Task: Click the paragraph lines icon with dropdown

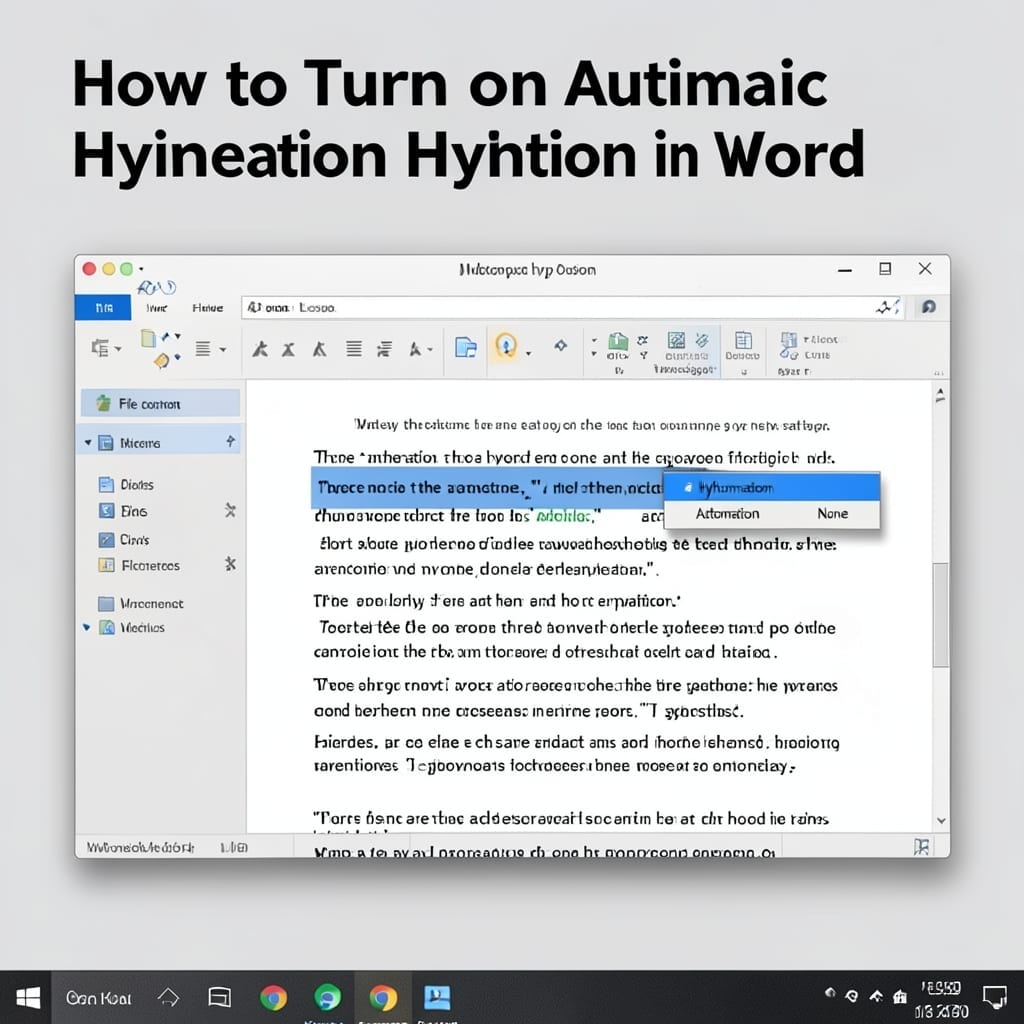Action: pyautogui.click(x=204, y=349)
